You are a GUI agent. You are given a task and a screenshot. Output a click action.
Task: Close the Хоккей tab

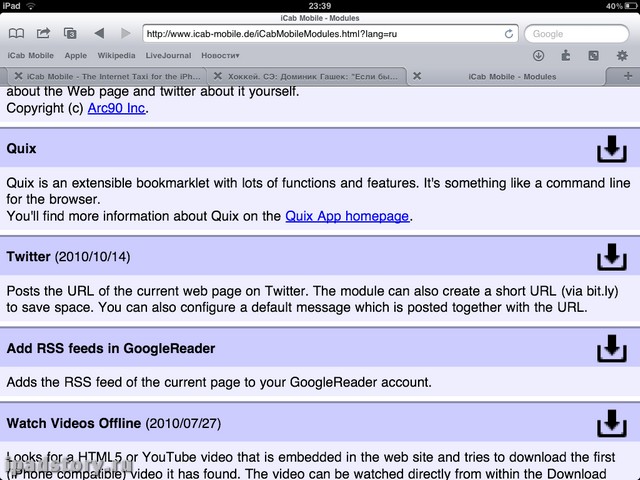218,76
